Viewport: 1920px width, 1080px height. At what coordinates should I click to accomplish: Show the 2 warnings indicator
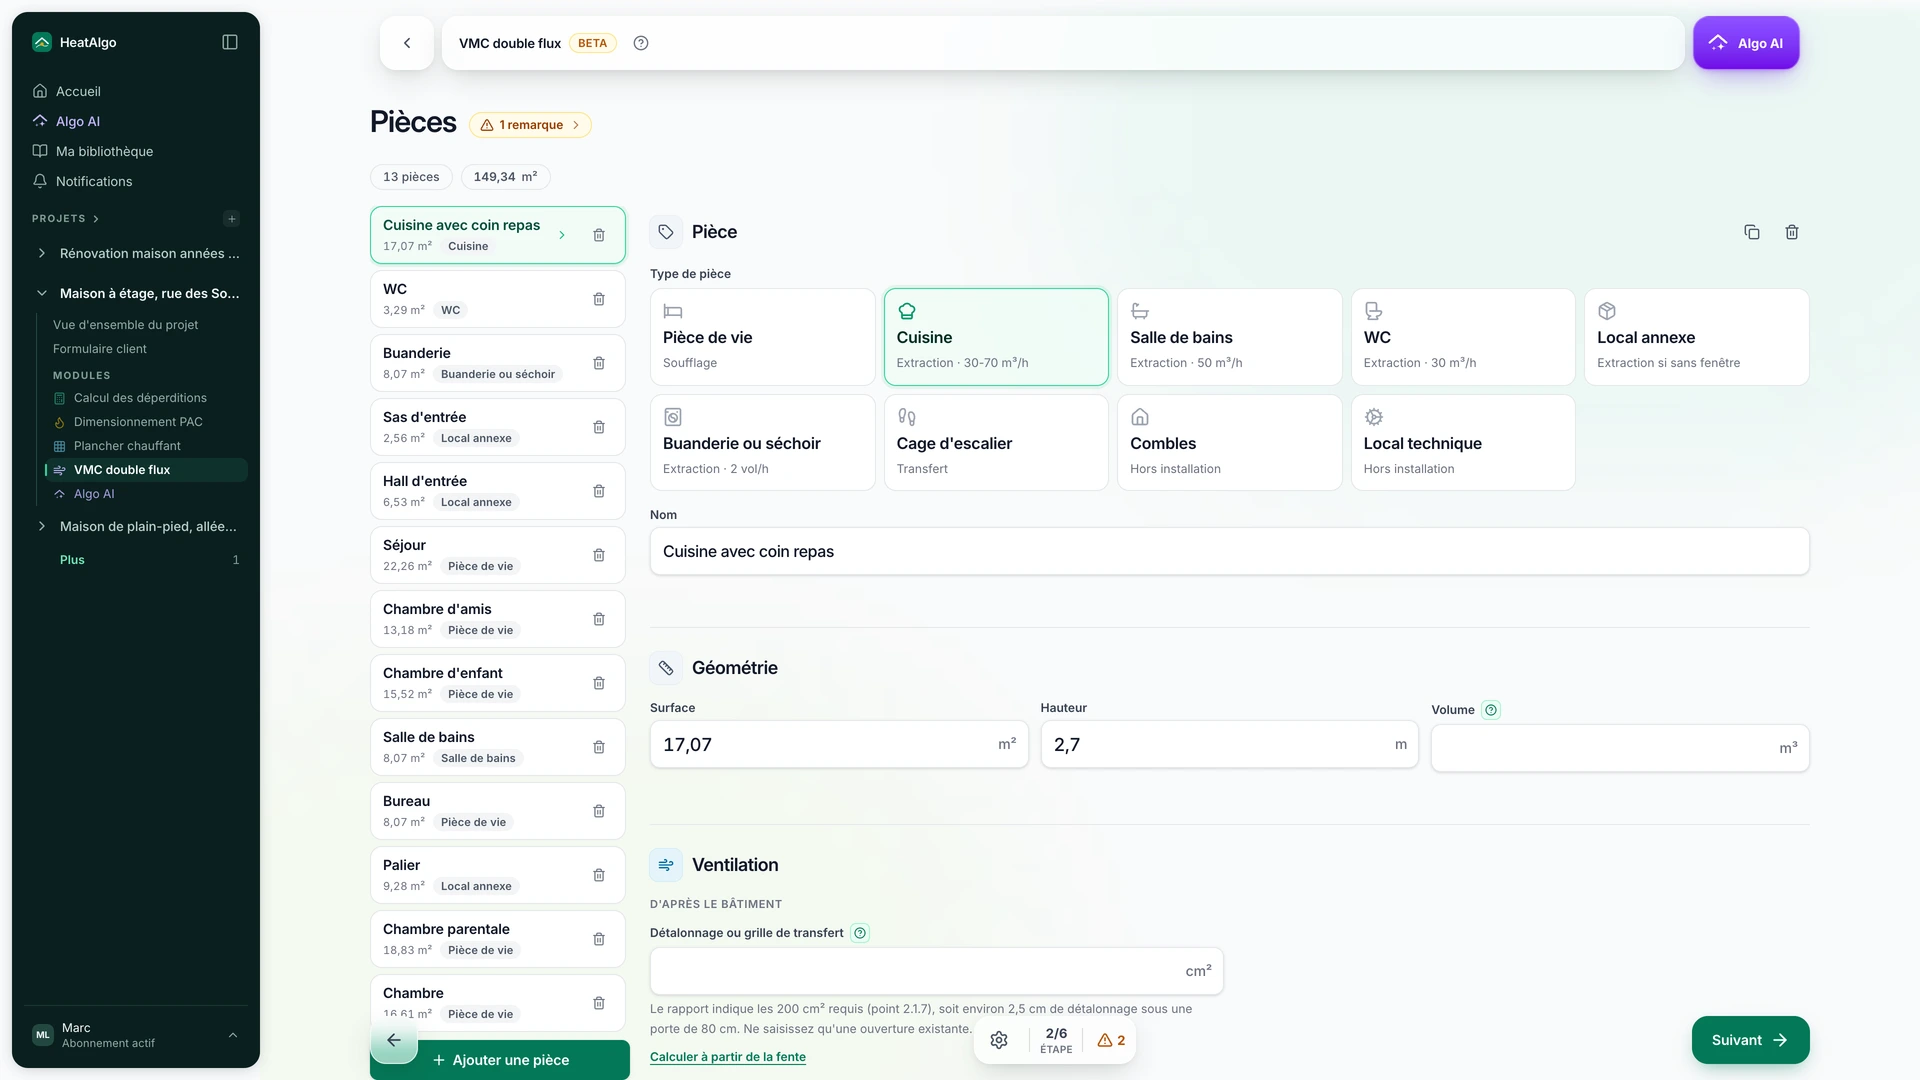click(x=1111, y=1040)
